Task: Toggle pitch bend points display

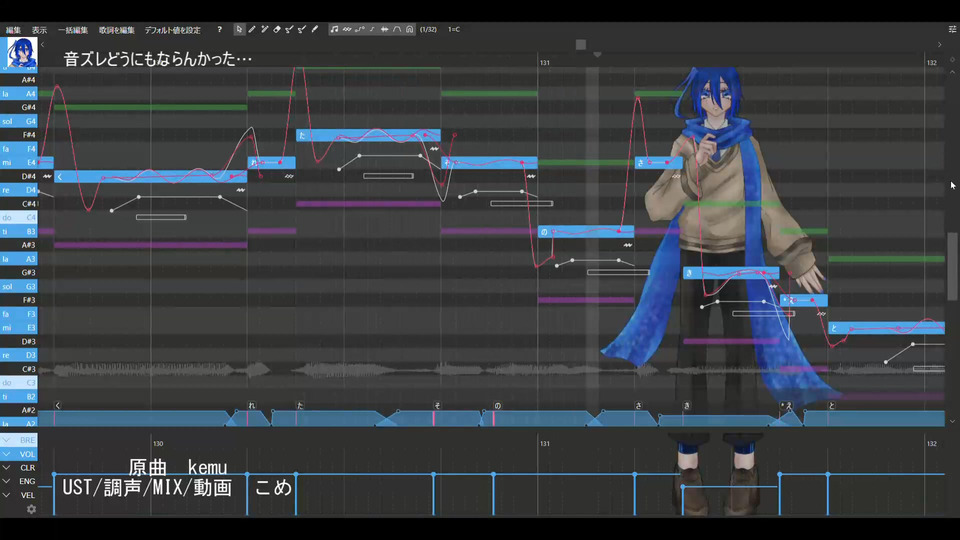Action: pyautogui.click(x=359, y=29)
